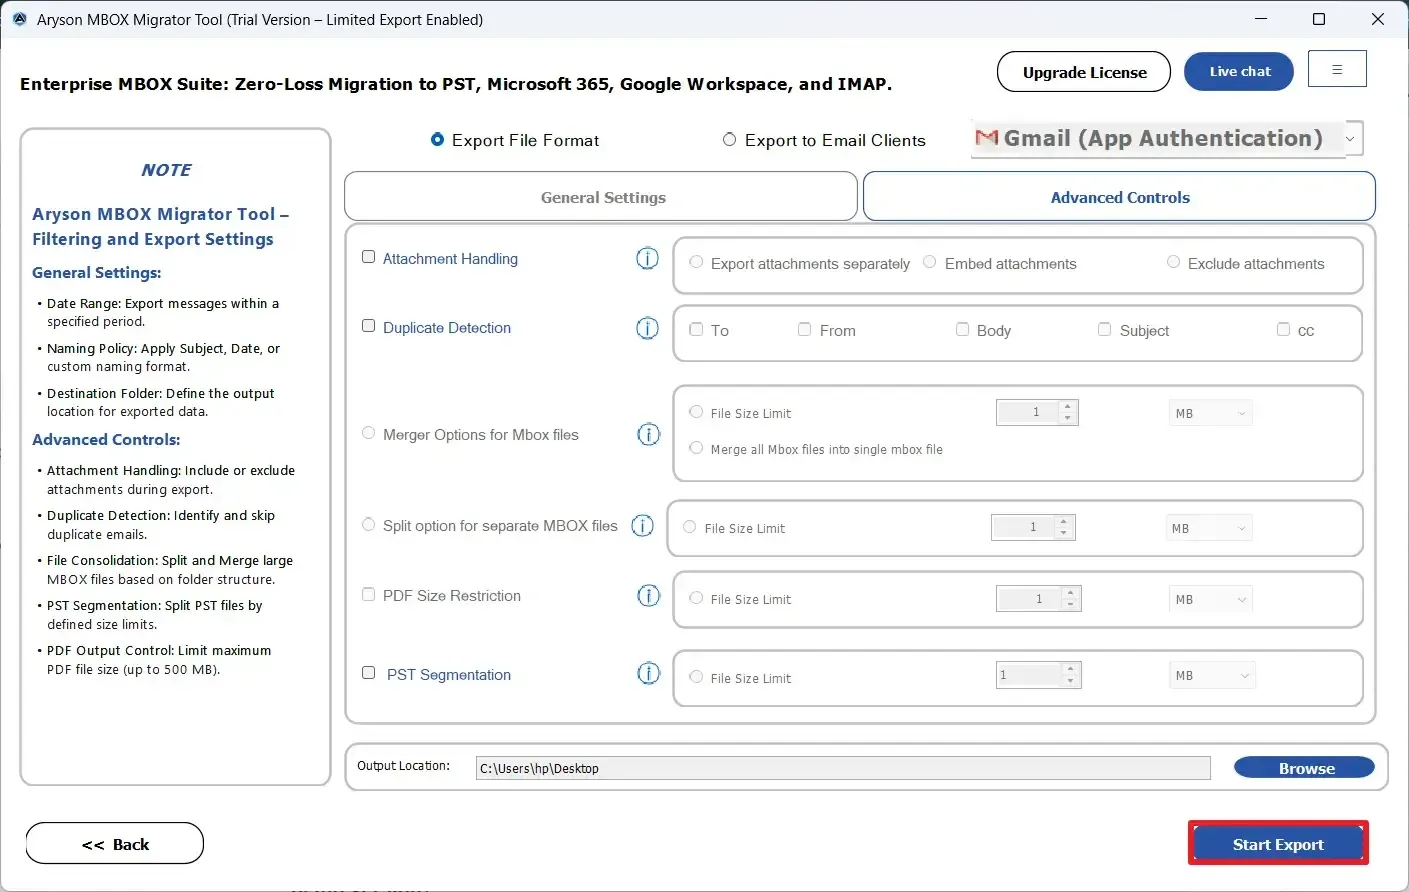Expand MB unit dropdown in Split option row
This screenshot has width=1409, height=892.
pos(1208,528)
